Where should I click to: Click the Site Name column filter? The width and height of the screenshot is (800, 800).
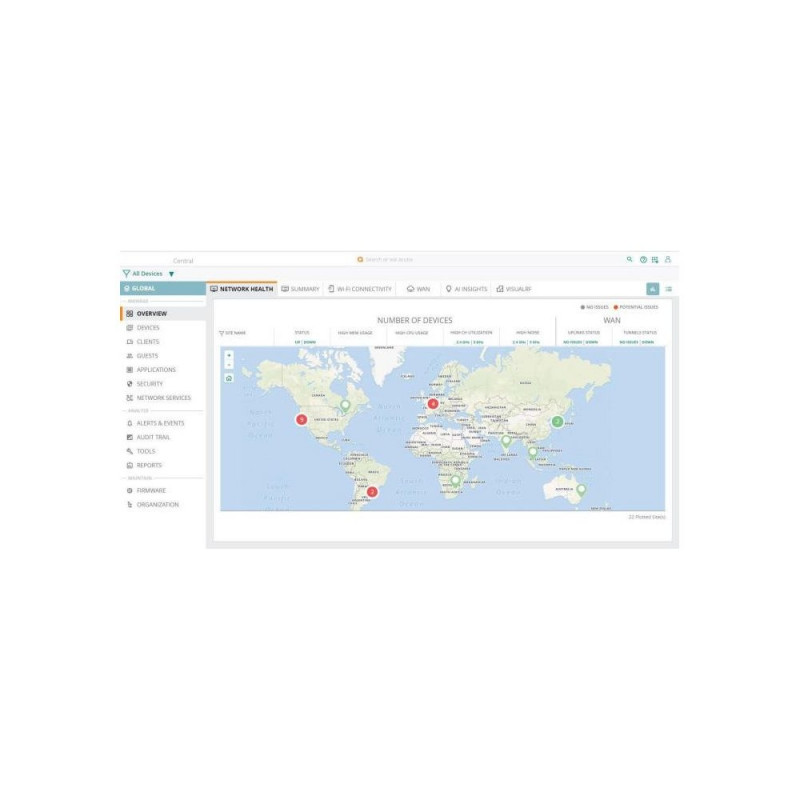[233, 332]
